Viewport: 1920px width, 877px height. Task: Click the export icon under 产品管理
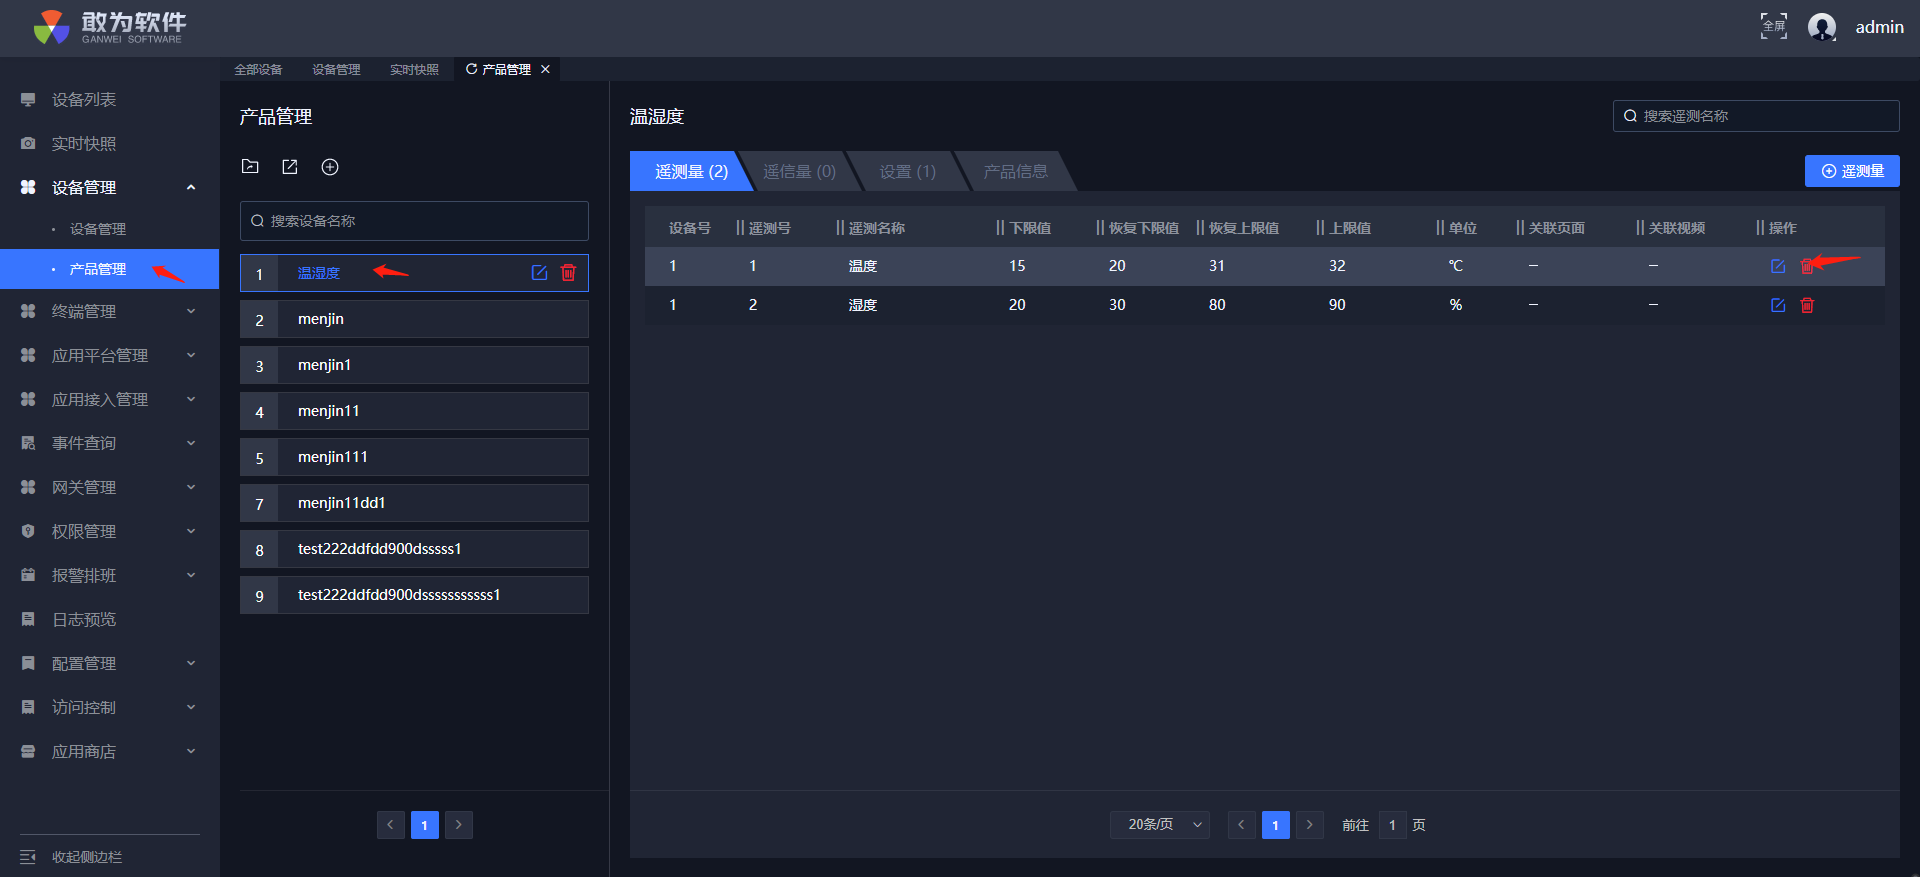(x=290, y=167)
